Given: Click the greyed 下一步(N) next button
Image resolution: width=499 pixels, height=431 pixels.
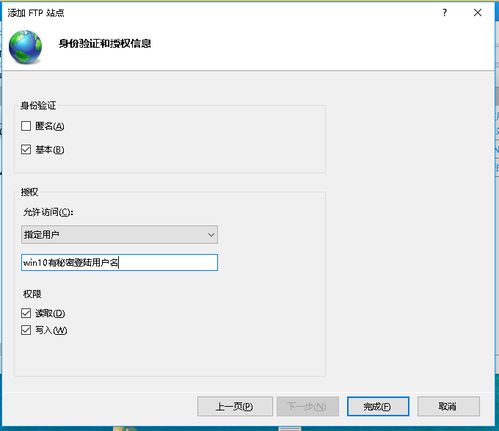Looking at the screenshot, I should [x=307, y=406].
